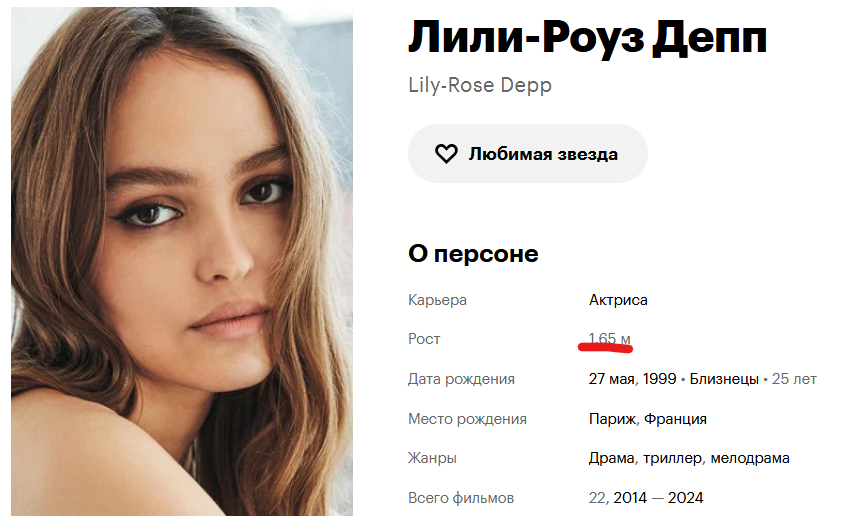Select the "27 мая" birth date link

tap(612, 379)
